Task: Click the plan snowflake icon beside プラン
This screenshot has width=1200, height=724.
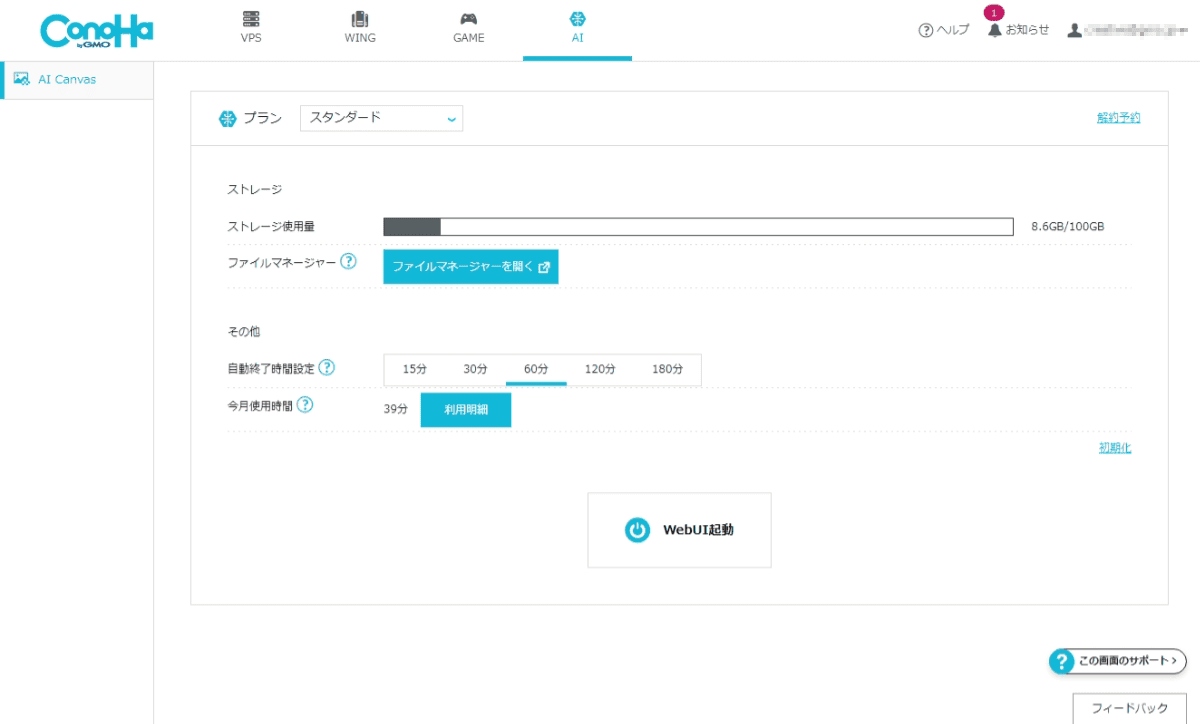Action: coord(227,118)
